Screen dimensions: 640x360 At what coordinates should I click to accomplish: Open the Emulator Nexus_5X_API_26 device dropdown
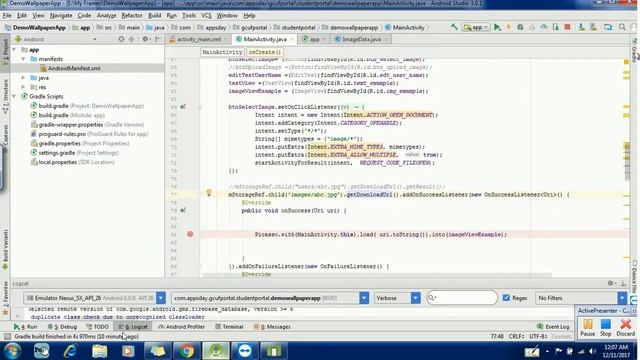pos(94,298)
